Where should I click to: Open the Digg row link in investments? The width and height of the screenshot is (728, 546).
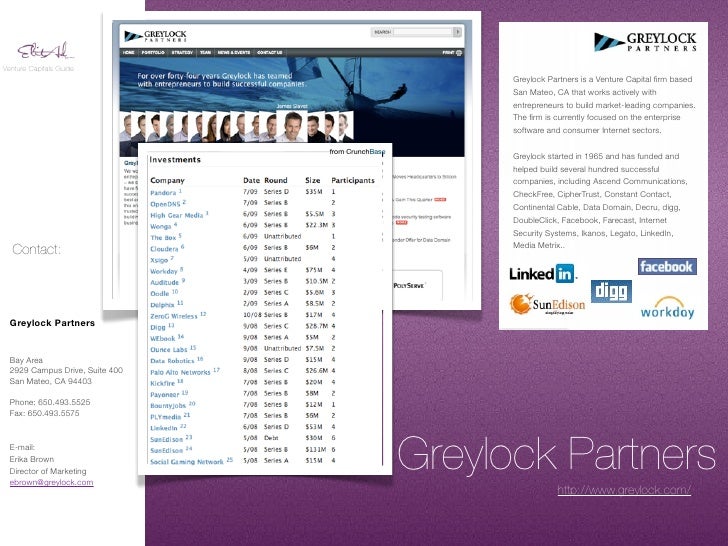pos(157,327)
